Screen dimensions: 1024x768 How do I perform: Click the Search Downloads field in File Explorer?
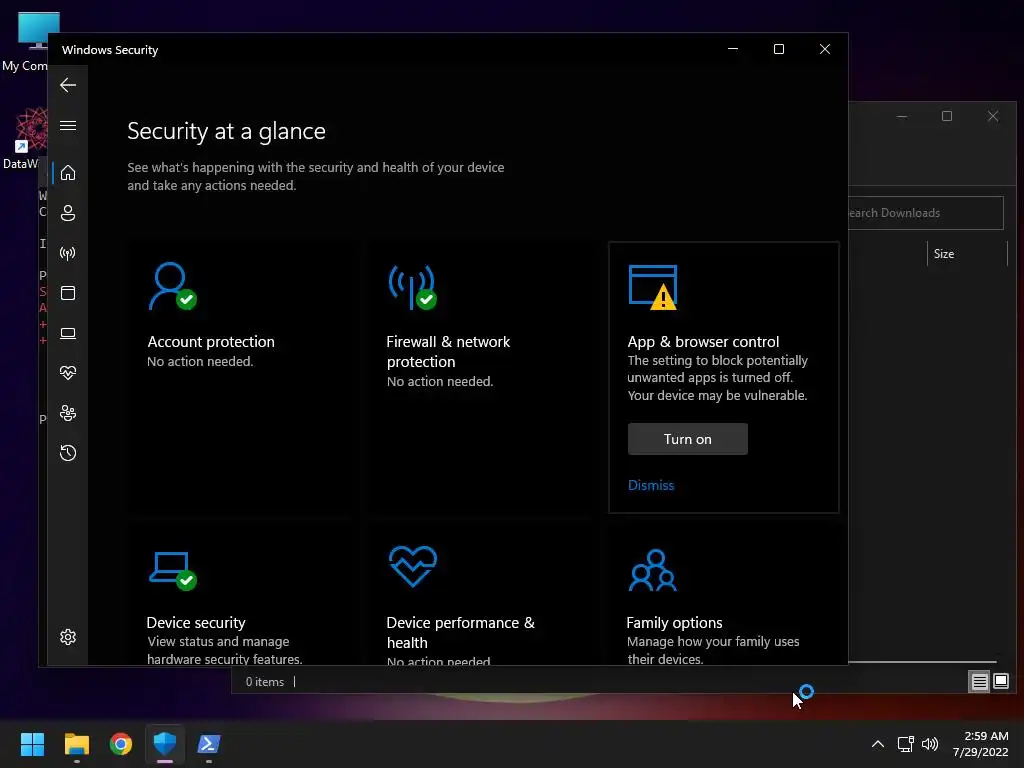925,213
